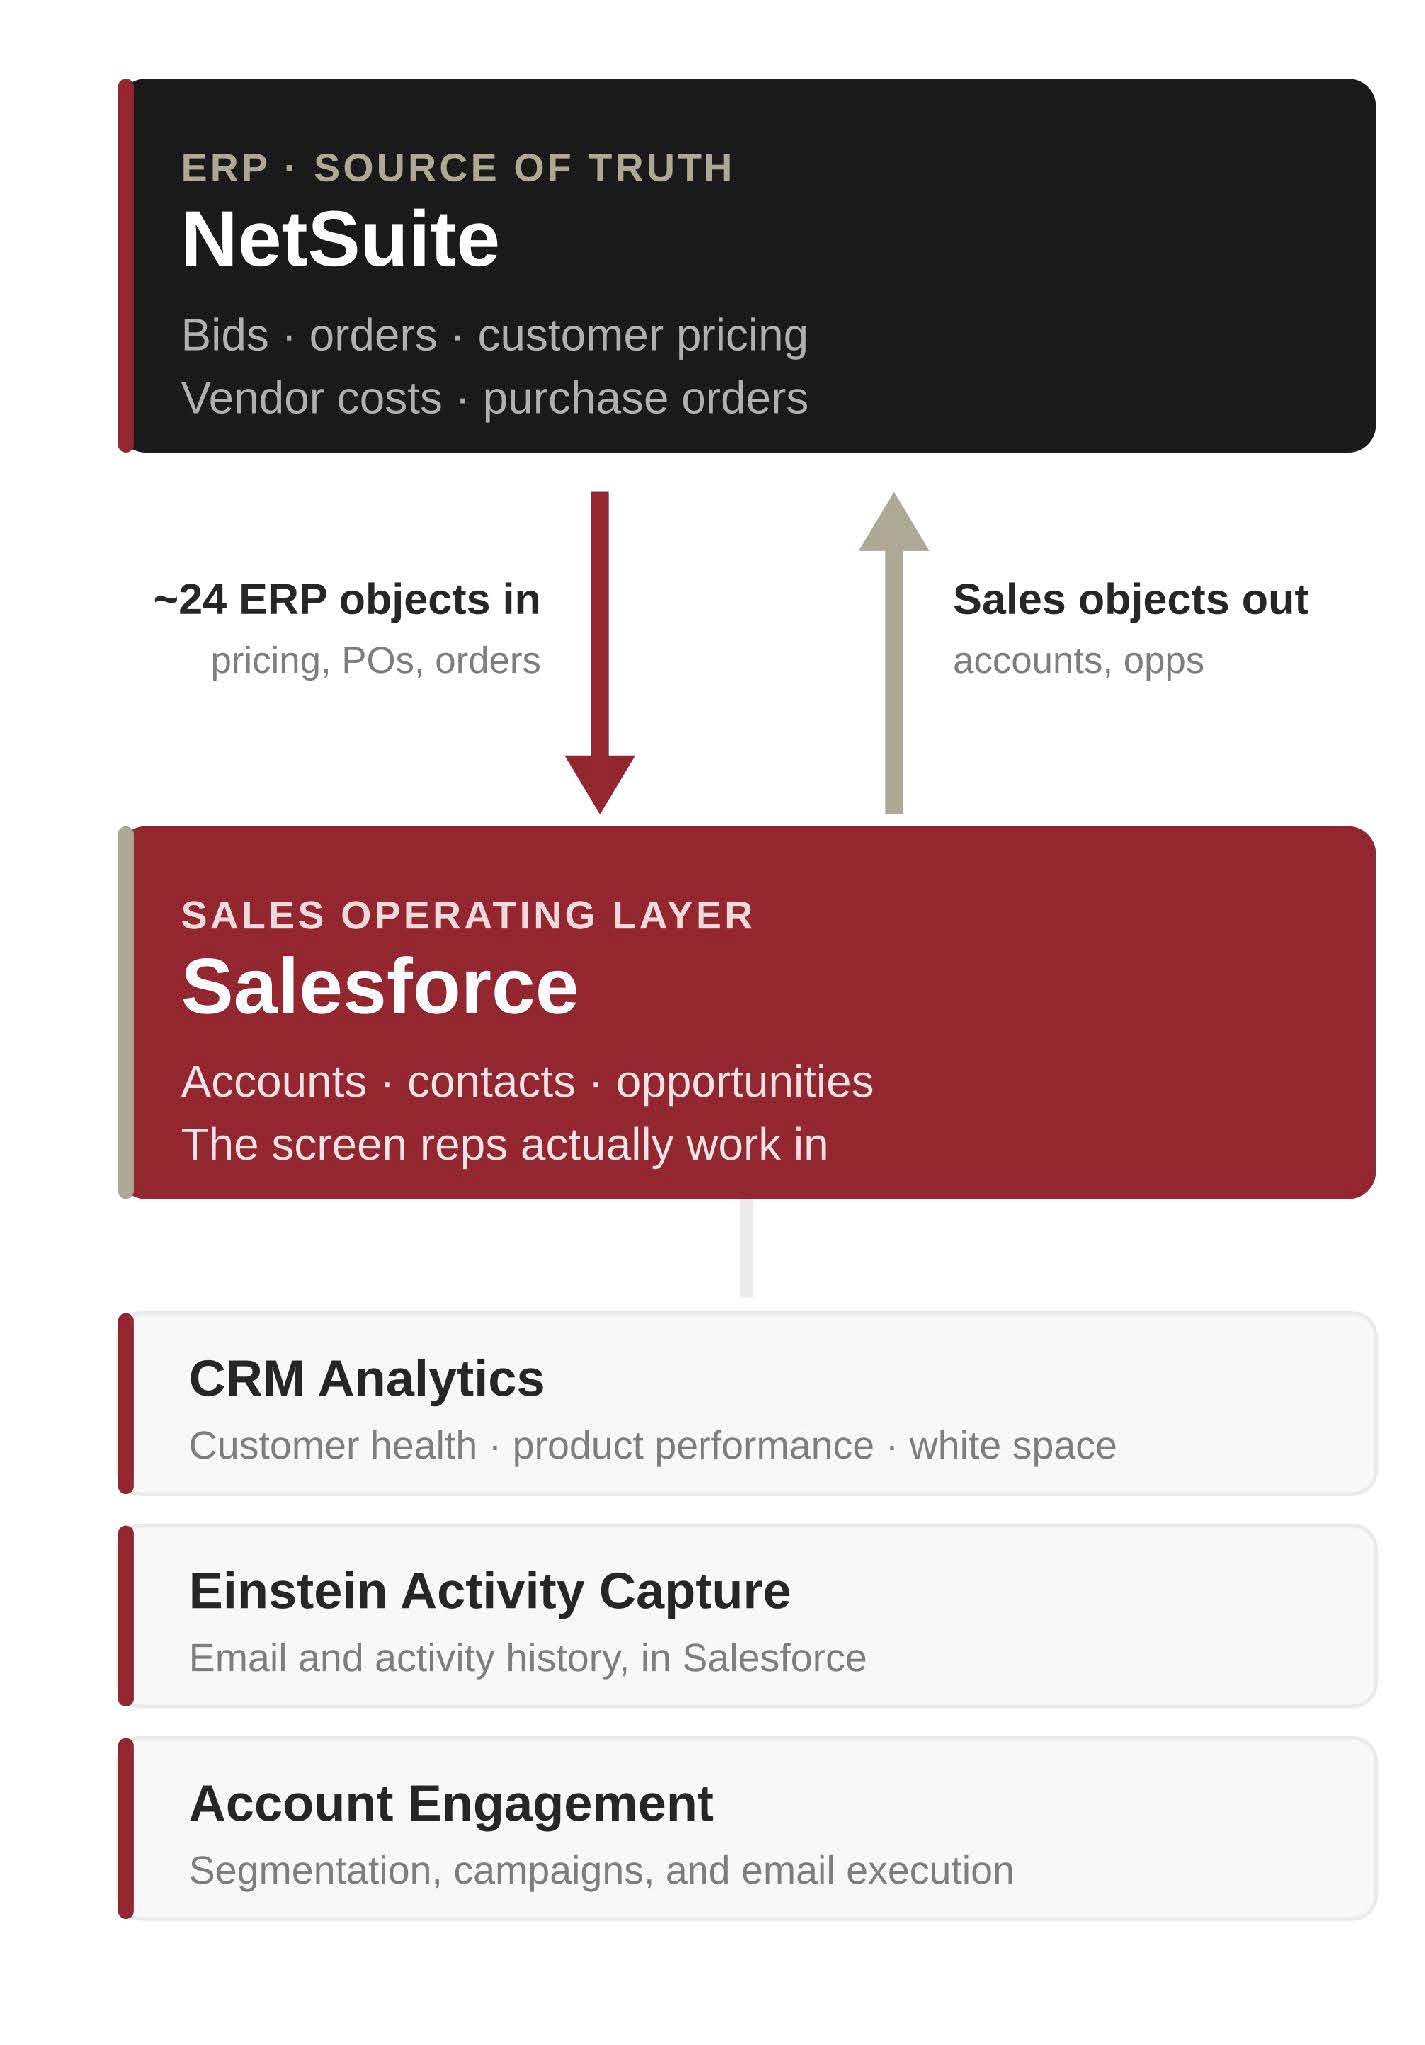Click the ~24 ERP objects in label

[x=347, y=600]
